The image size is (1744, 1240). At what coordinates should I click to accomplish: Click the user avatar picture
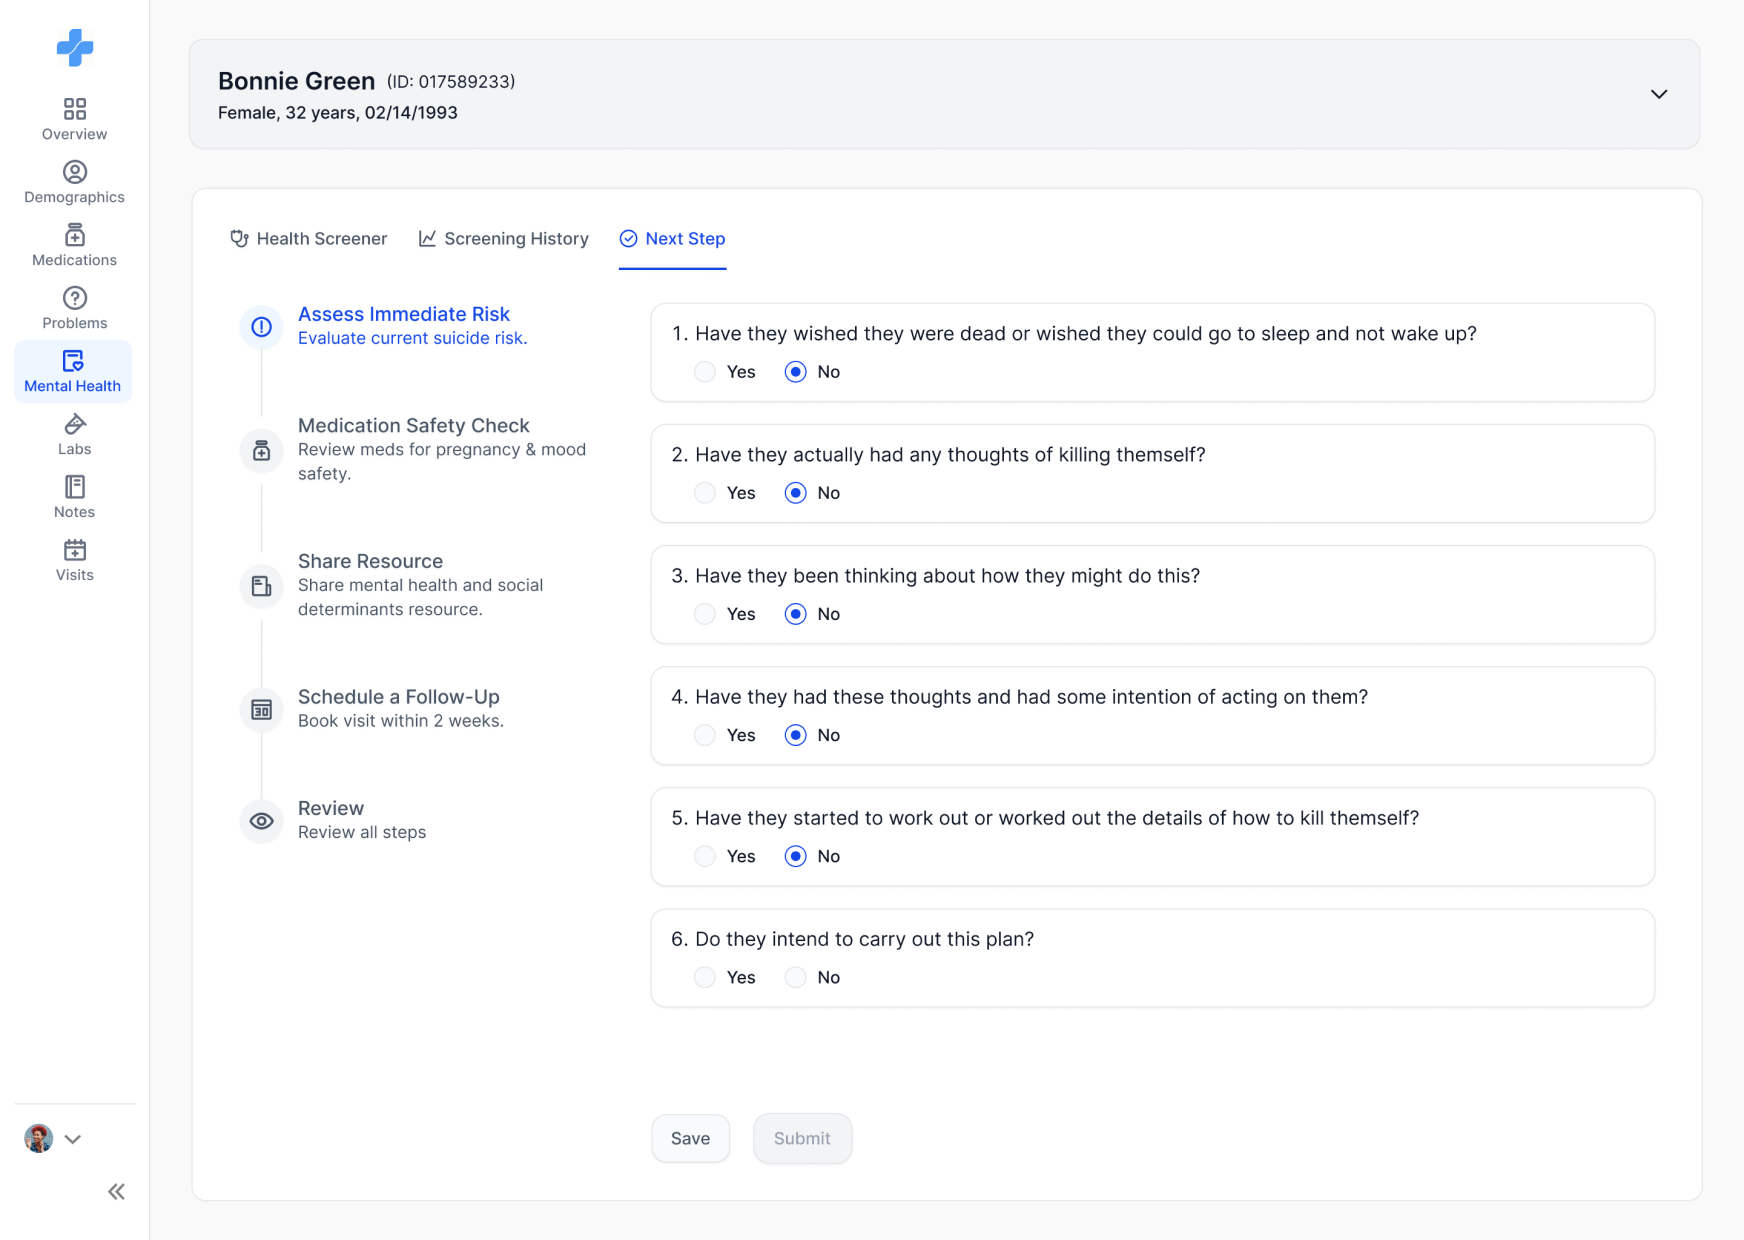coord(38,1138)
